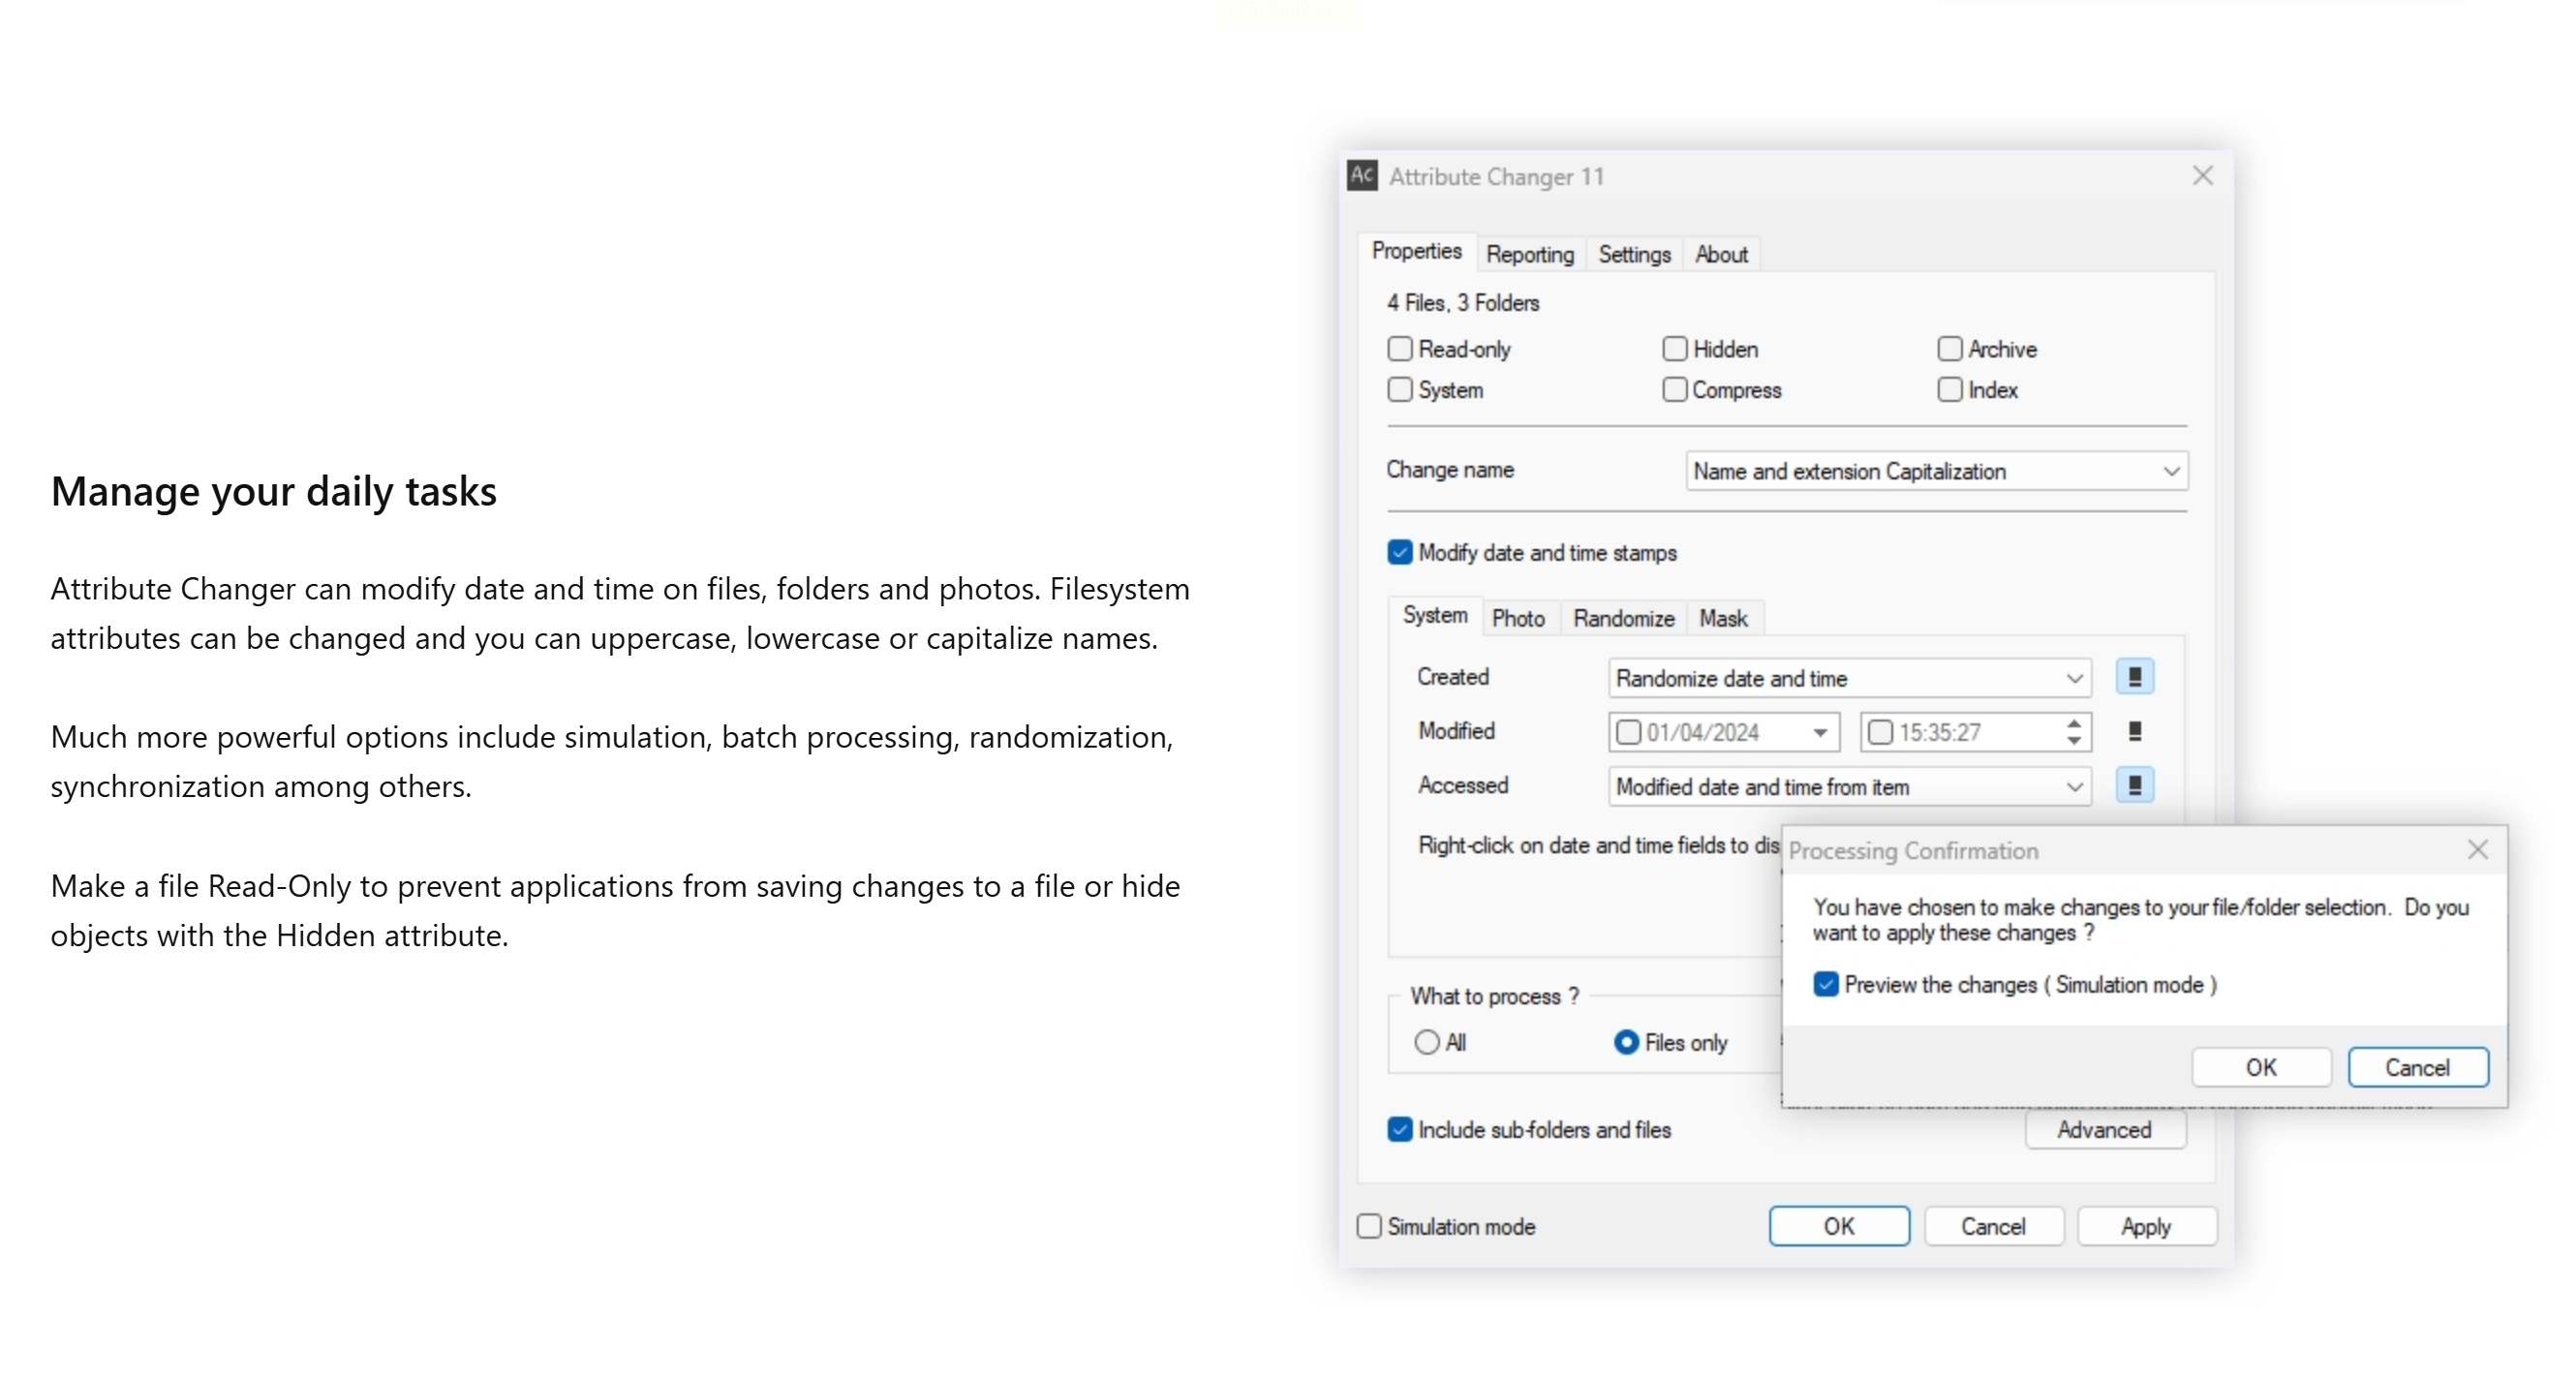Tick the Index checkbox
This screenshot has width=2576, height=1381.
tap(1949, 390)
